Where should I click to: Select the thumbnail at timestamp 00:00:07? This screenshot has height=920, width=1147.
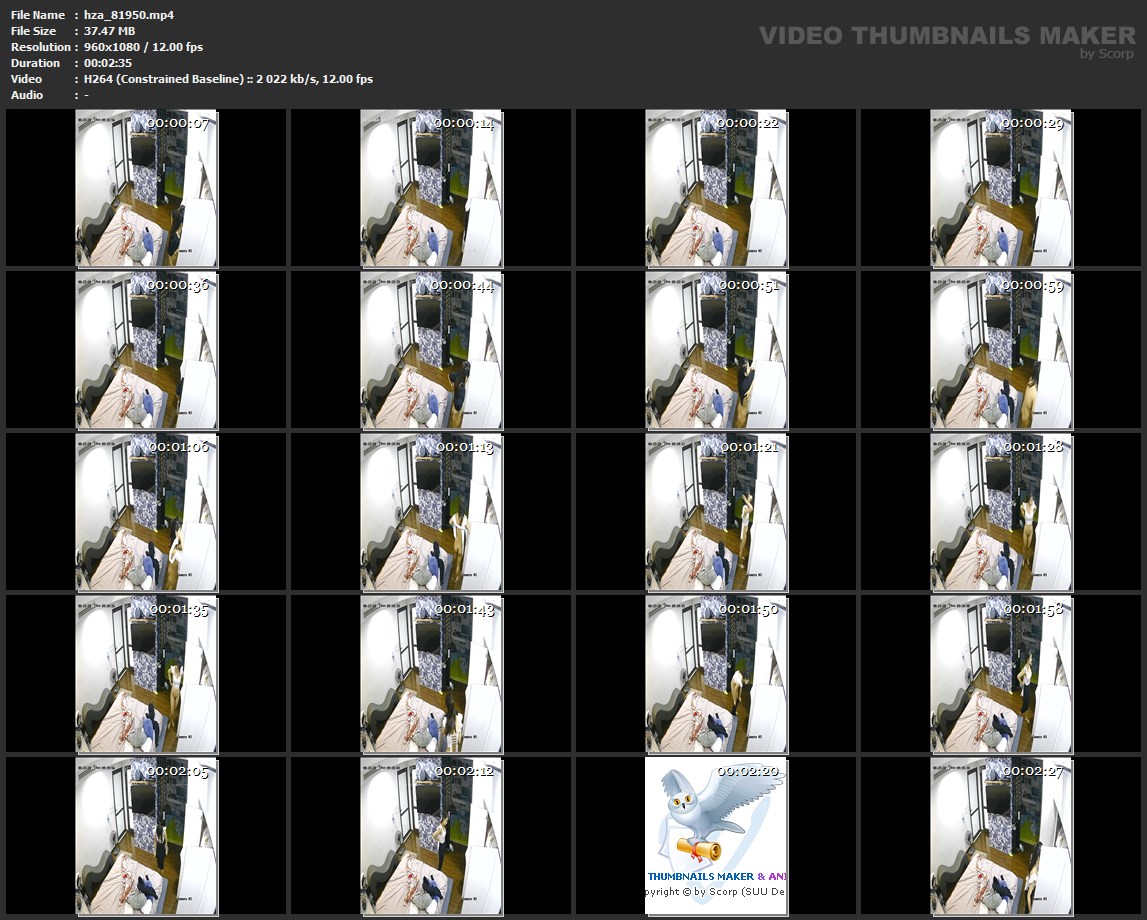147,188
